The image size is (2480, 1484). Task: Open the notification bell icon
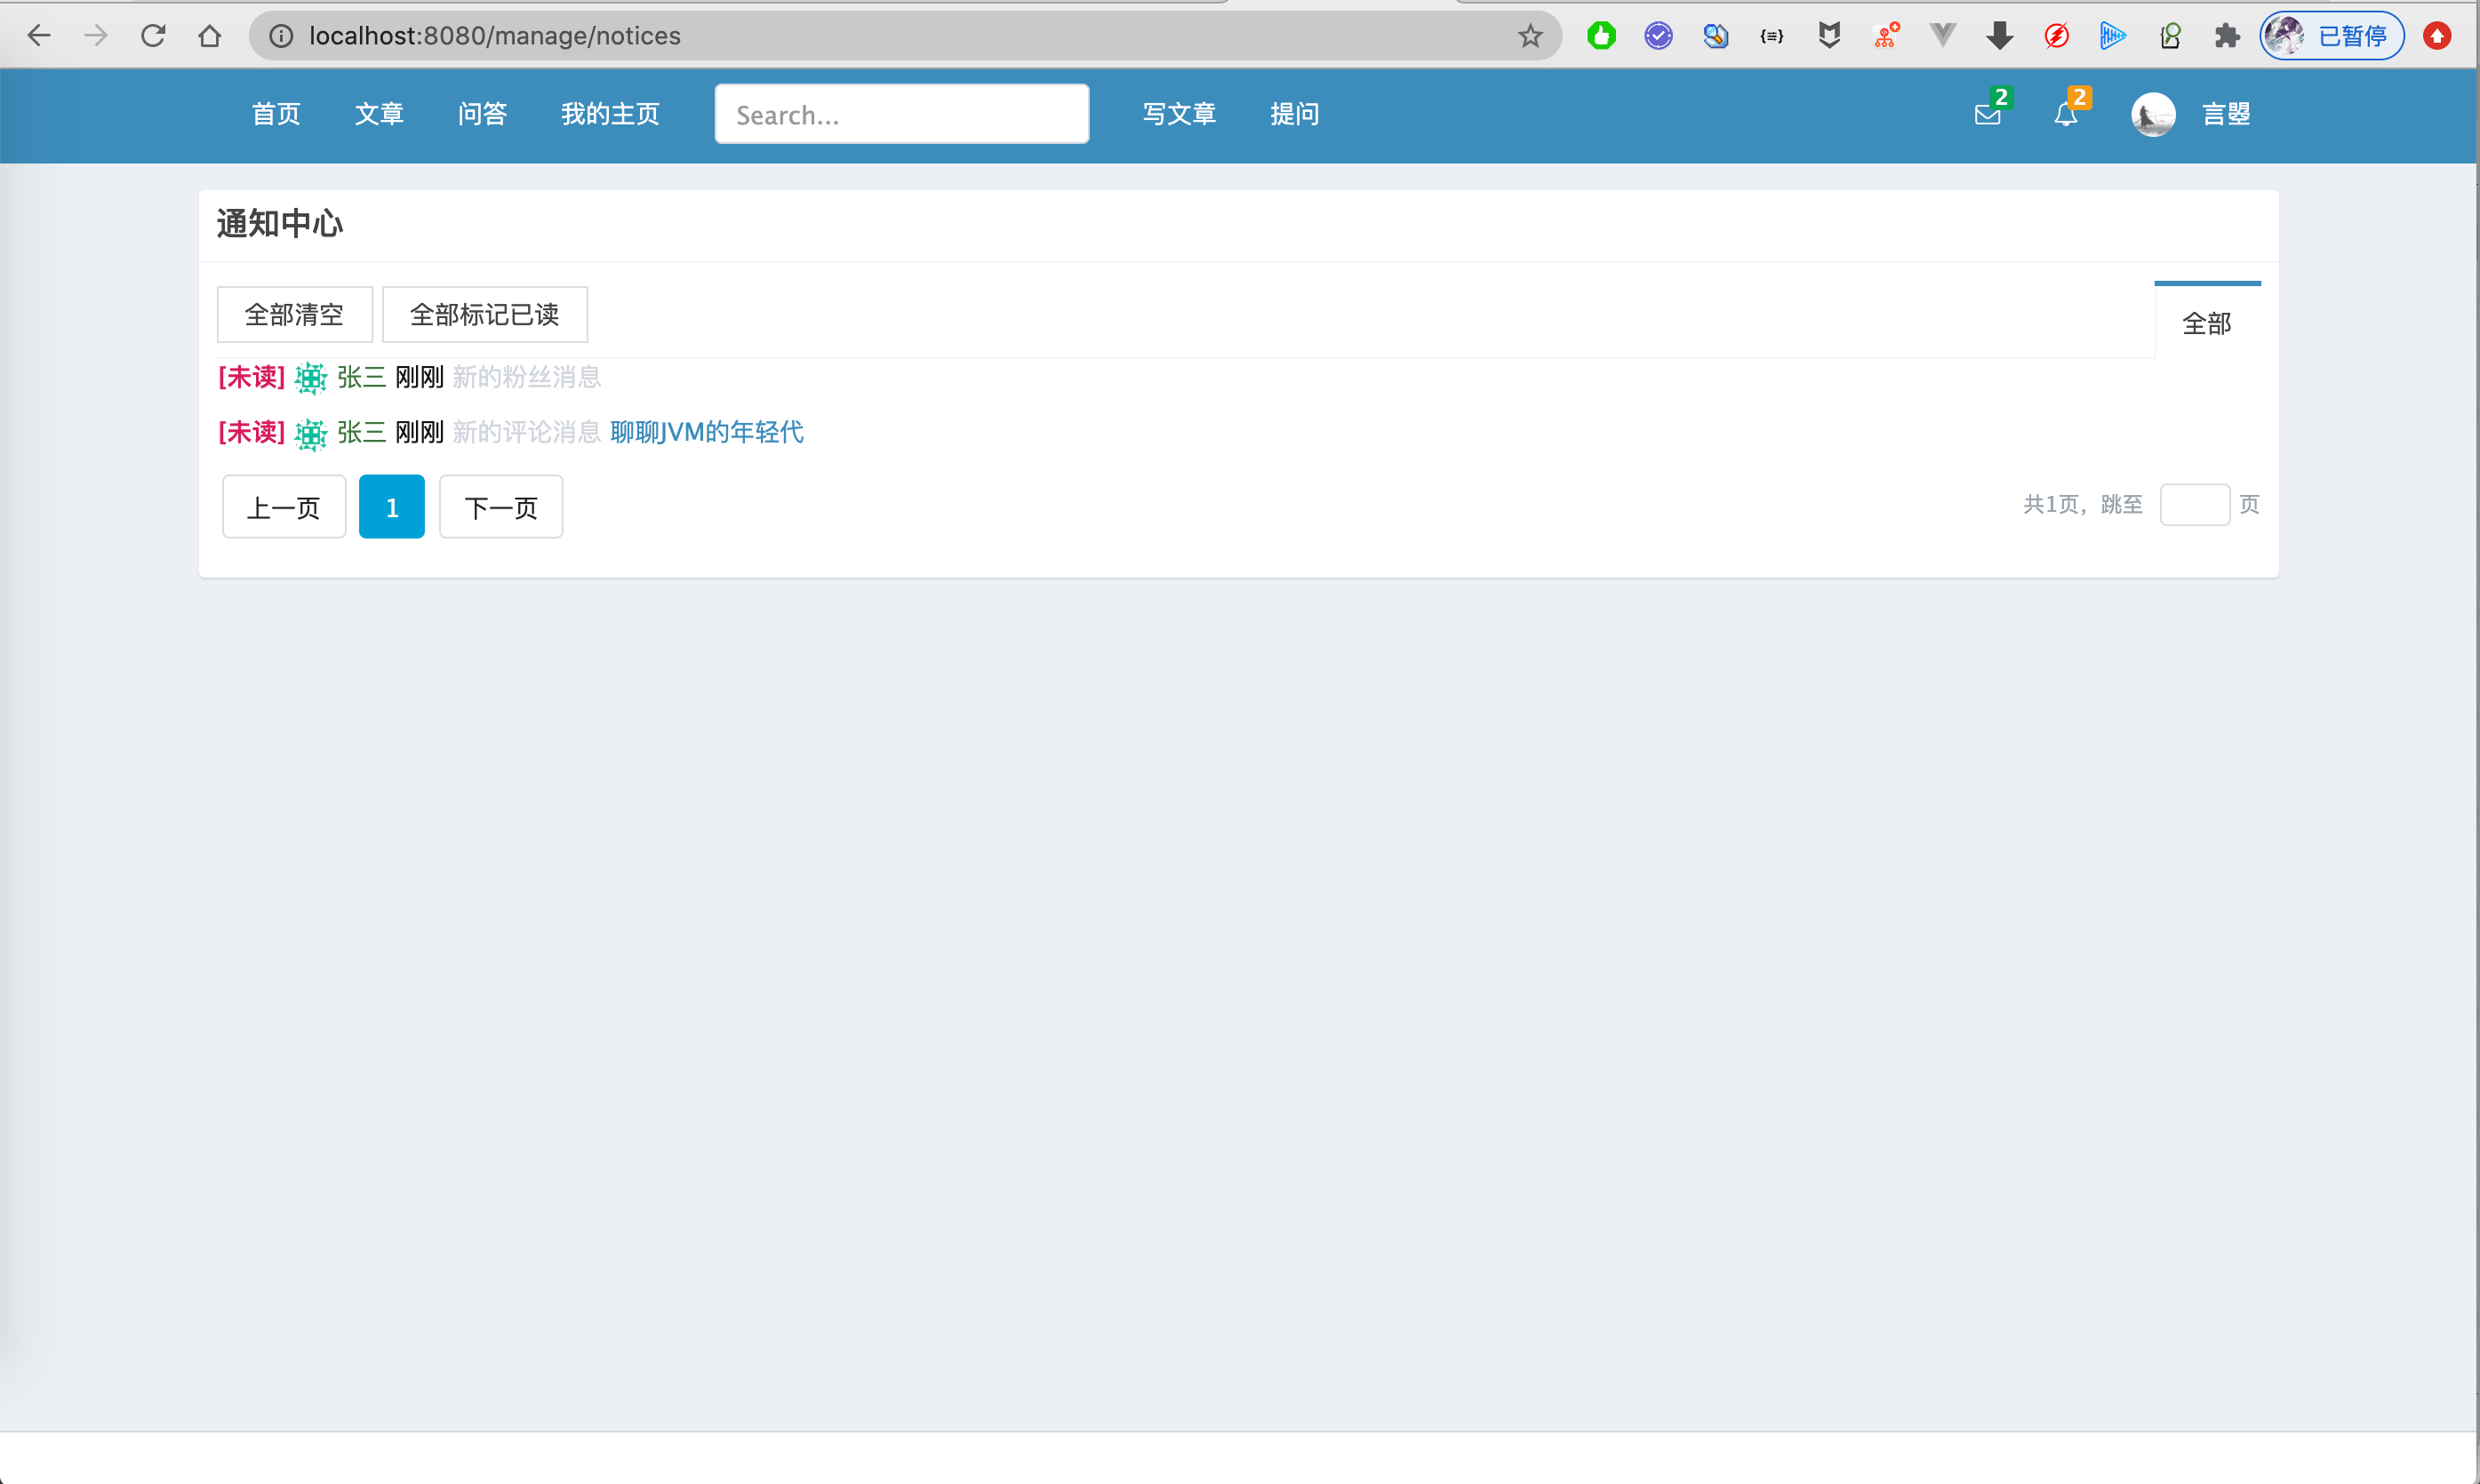coord(2065,115)
